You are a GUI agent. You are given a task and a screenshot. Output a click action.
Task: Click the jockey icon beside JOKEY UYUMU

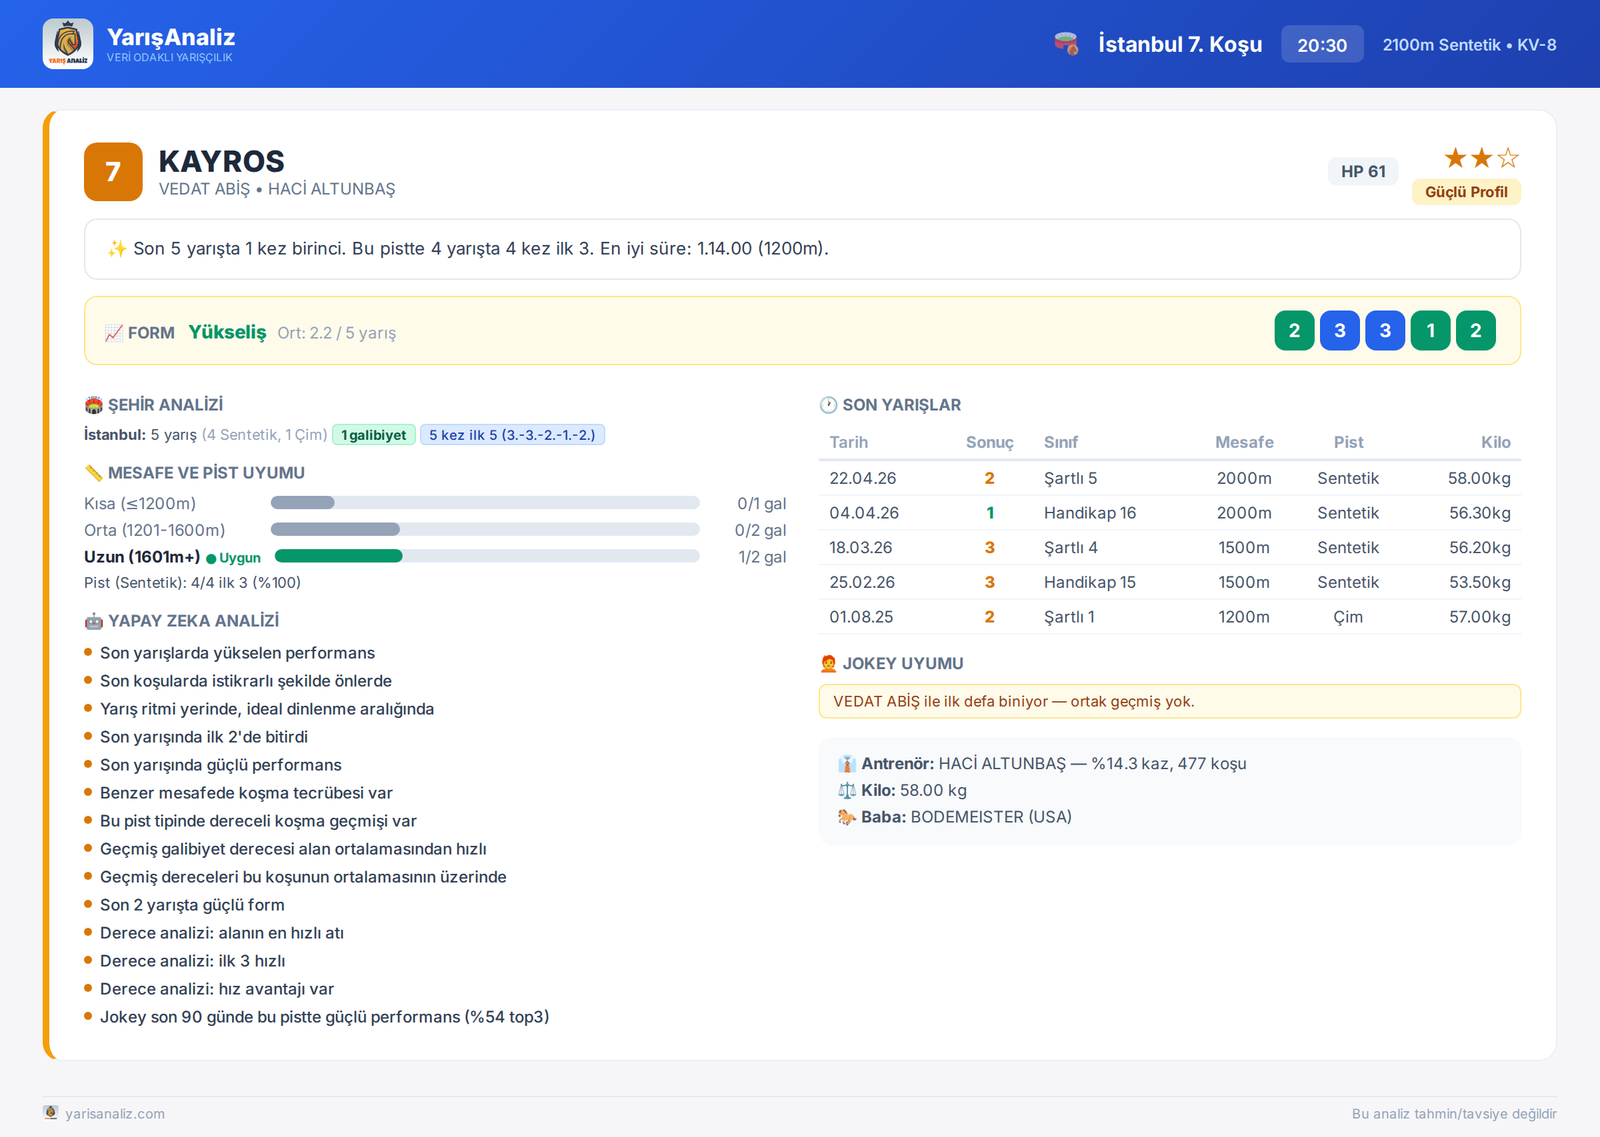(828, 663)
